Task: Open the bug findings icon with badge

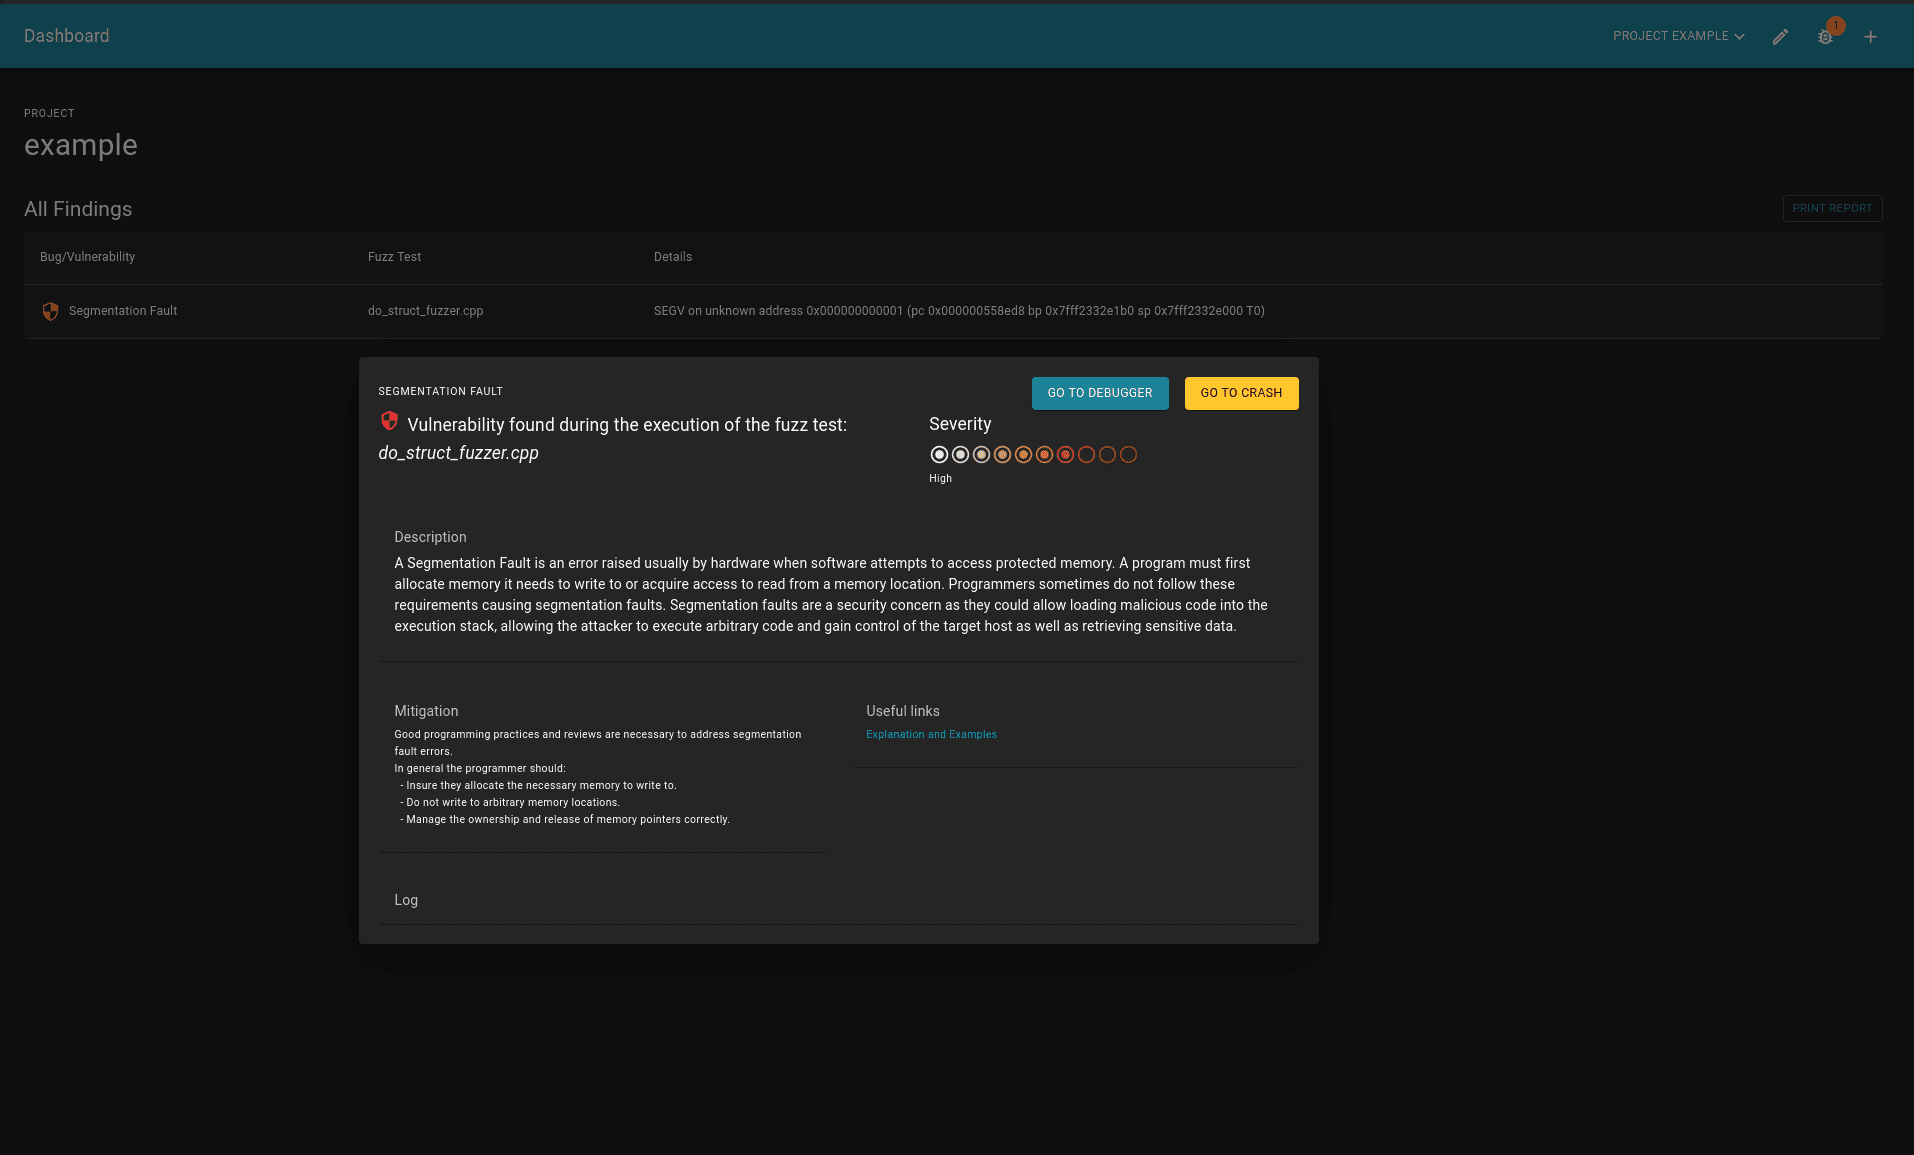Action: pyautogui.click(x=1825, y=37)
